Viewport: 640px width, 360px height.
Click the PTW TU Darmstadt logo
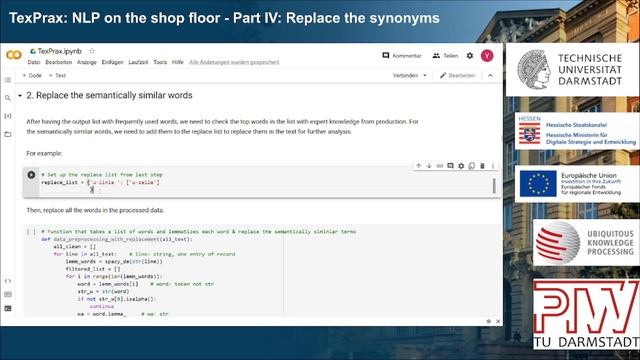tap(586, 313)
